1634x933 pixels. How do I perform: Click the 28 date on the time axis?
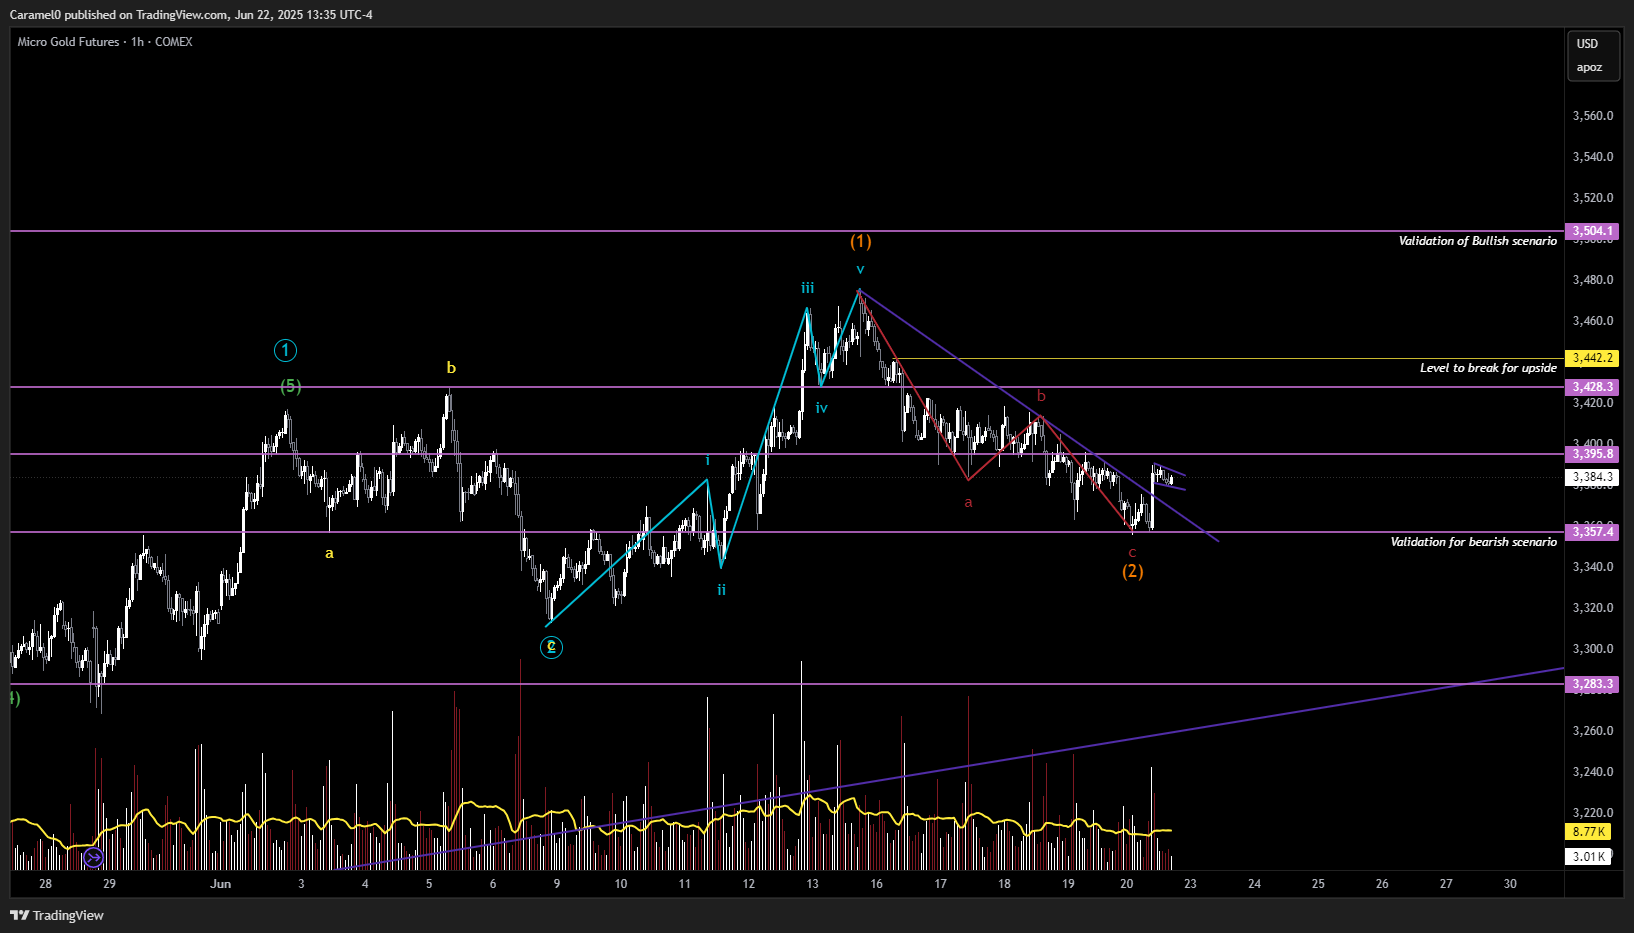coord(45,884)
